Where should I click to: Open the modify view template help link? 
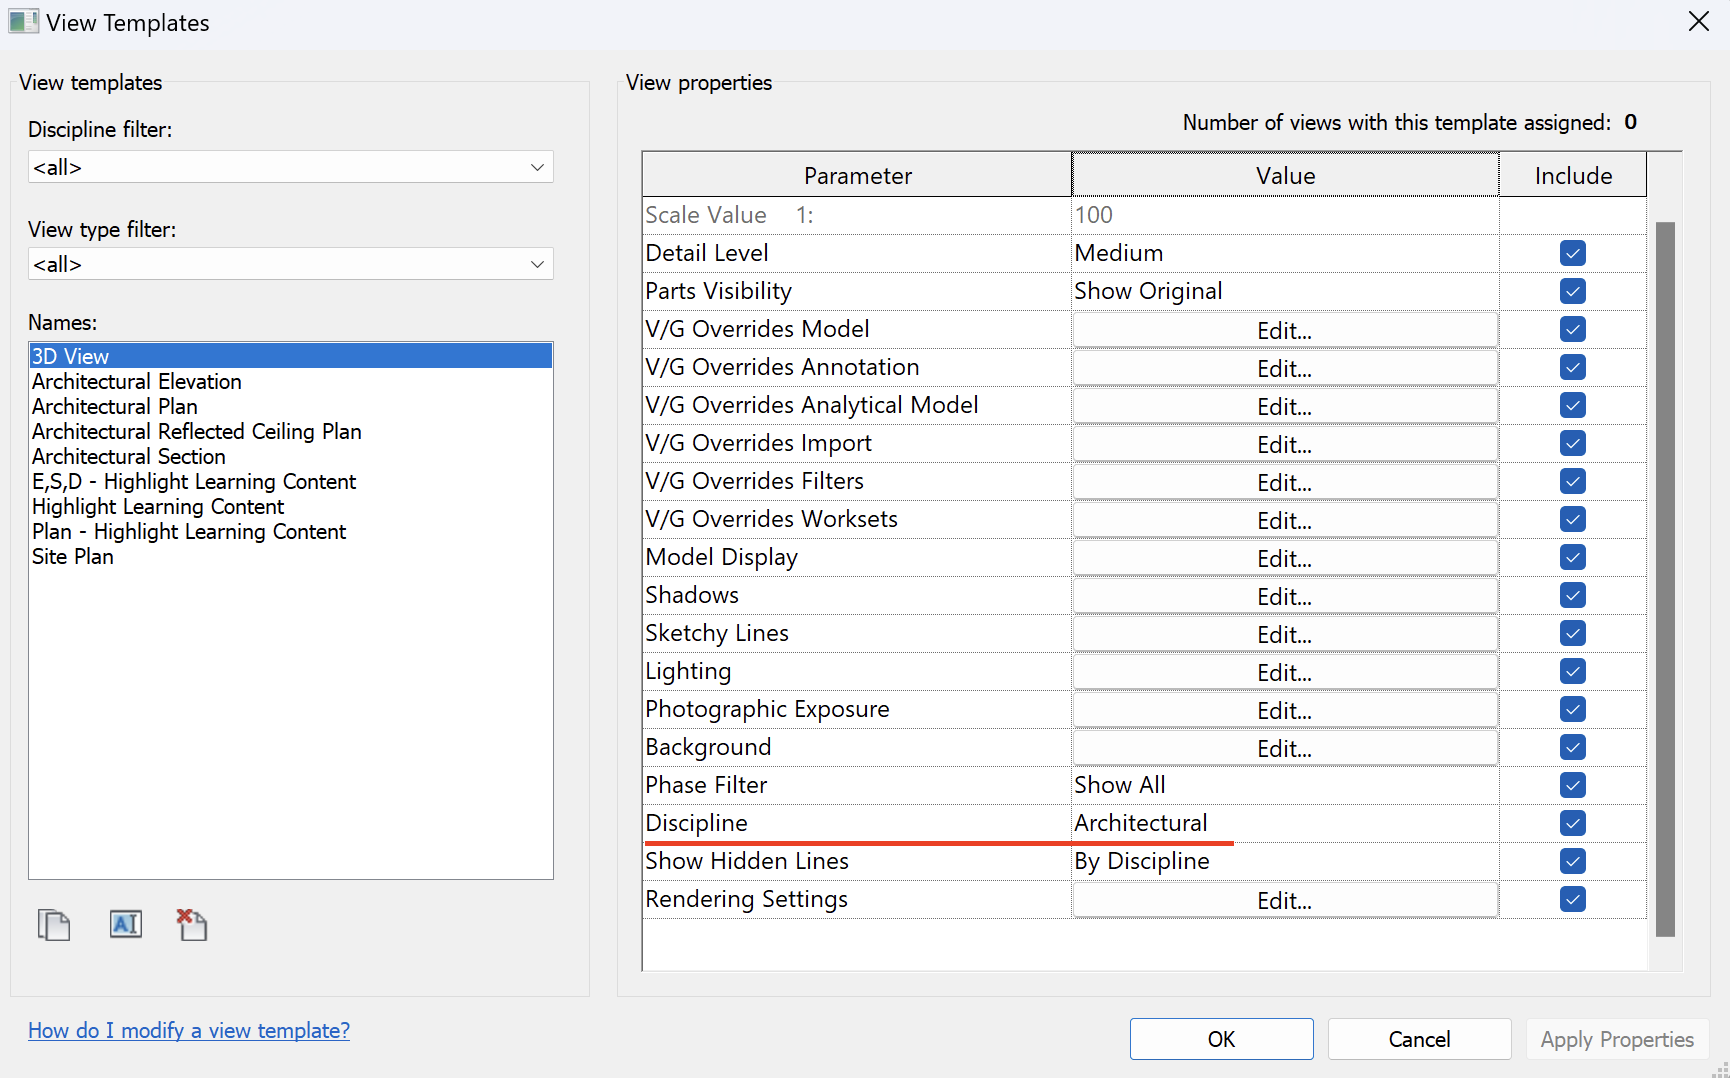(x=189, y=1031)
